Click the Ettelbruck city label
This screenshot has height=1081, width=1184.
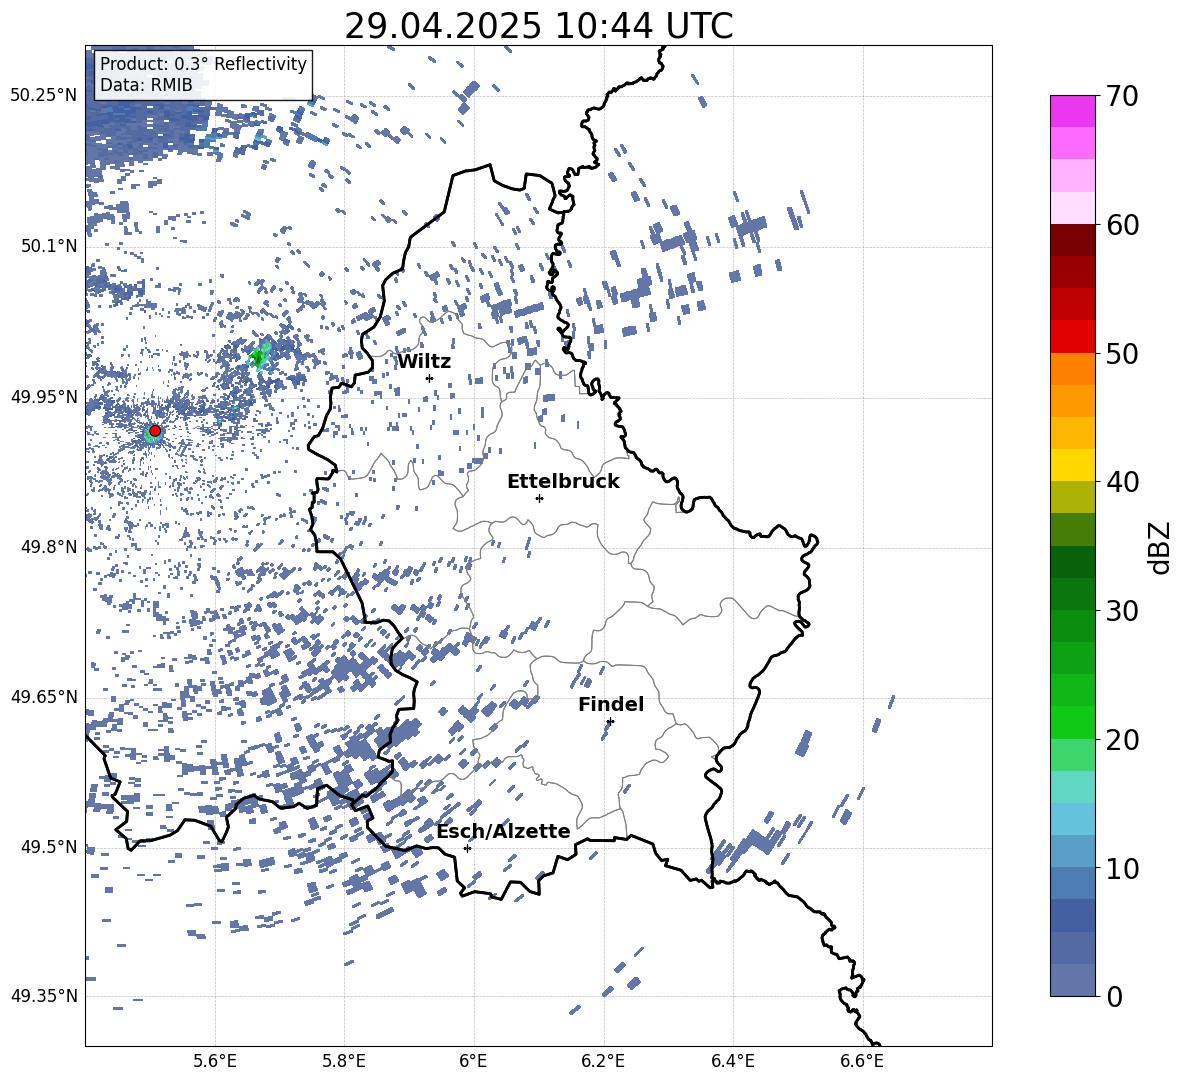pyautogui.click(x=563, y=482)
